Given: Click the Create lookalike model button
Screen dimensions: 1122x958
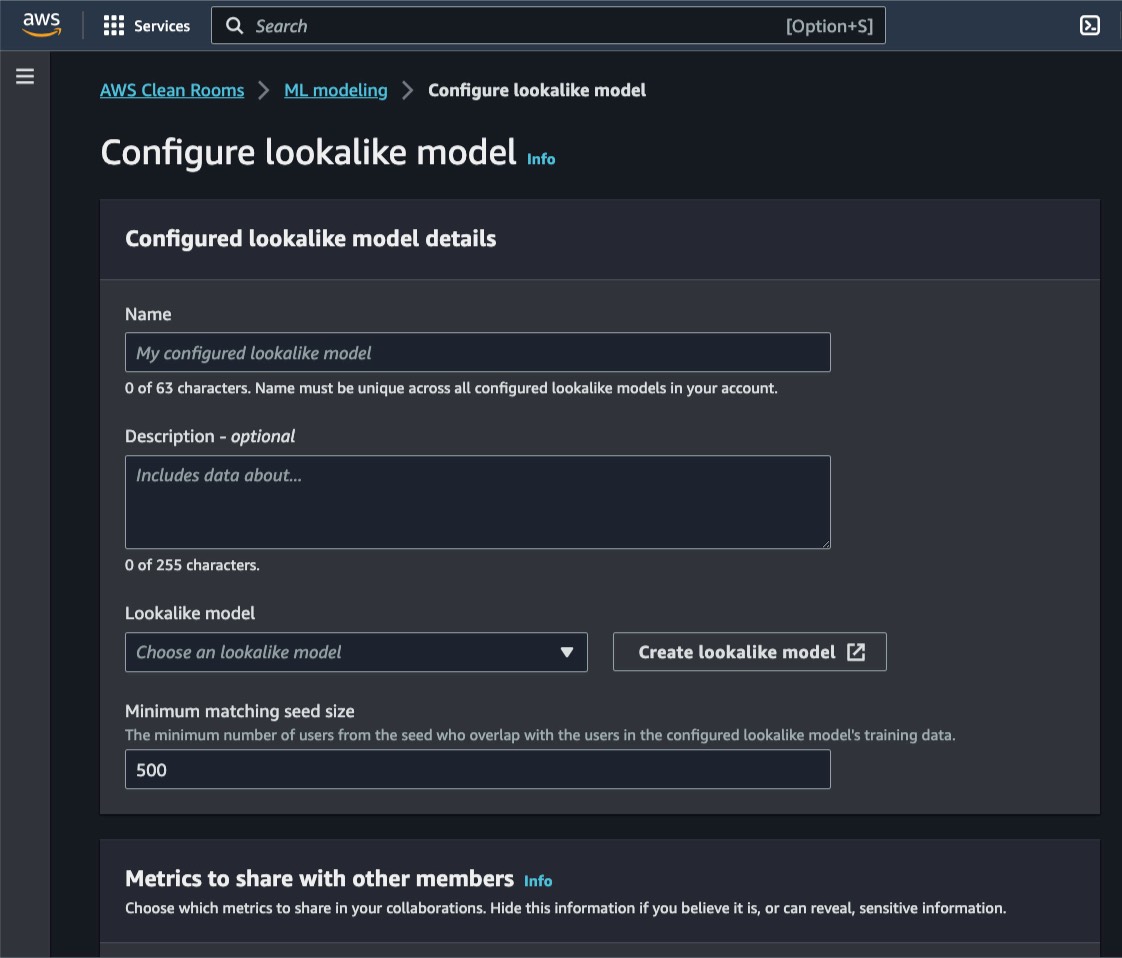Looking at the screenshot, I should [x=749, y=652].
